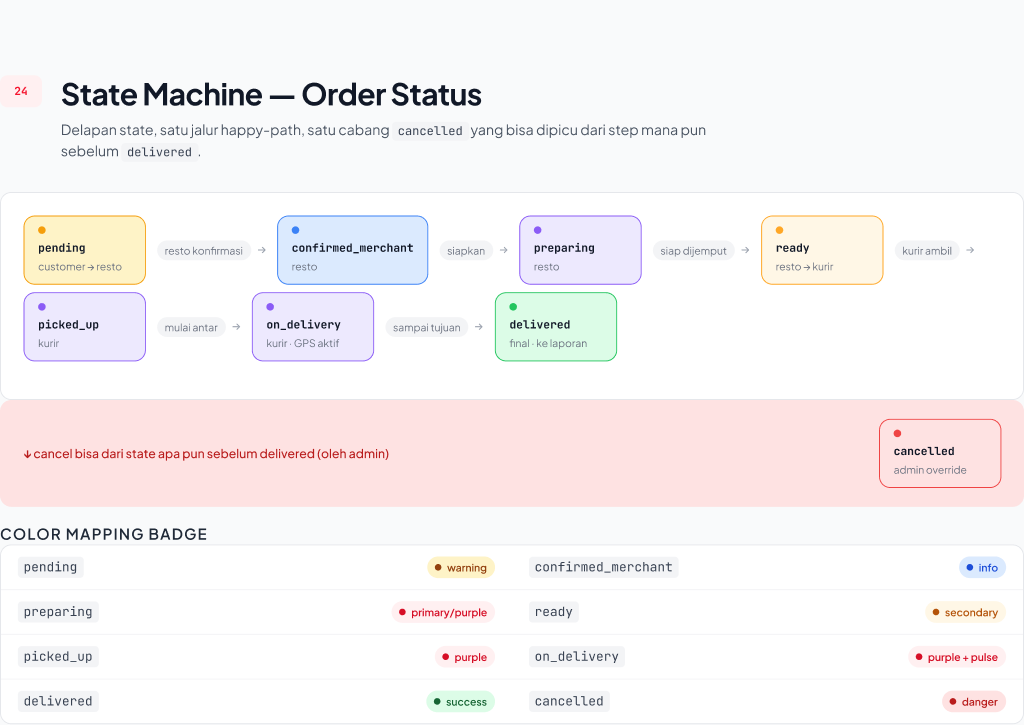The width and height of the screenshot is (1024, 725).
Task: Click 'ready' label in color mapping table
Action: pos(554,611)
